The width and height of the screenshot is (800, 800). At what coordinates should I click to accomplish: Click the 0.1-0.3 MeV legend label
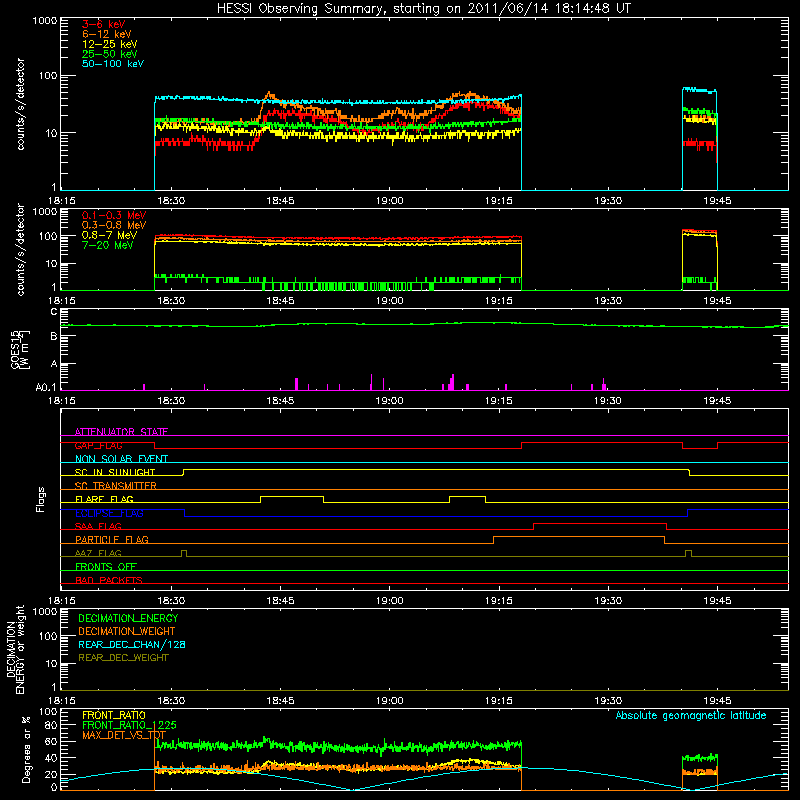[x=114, y=215]
